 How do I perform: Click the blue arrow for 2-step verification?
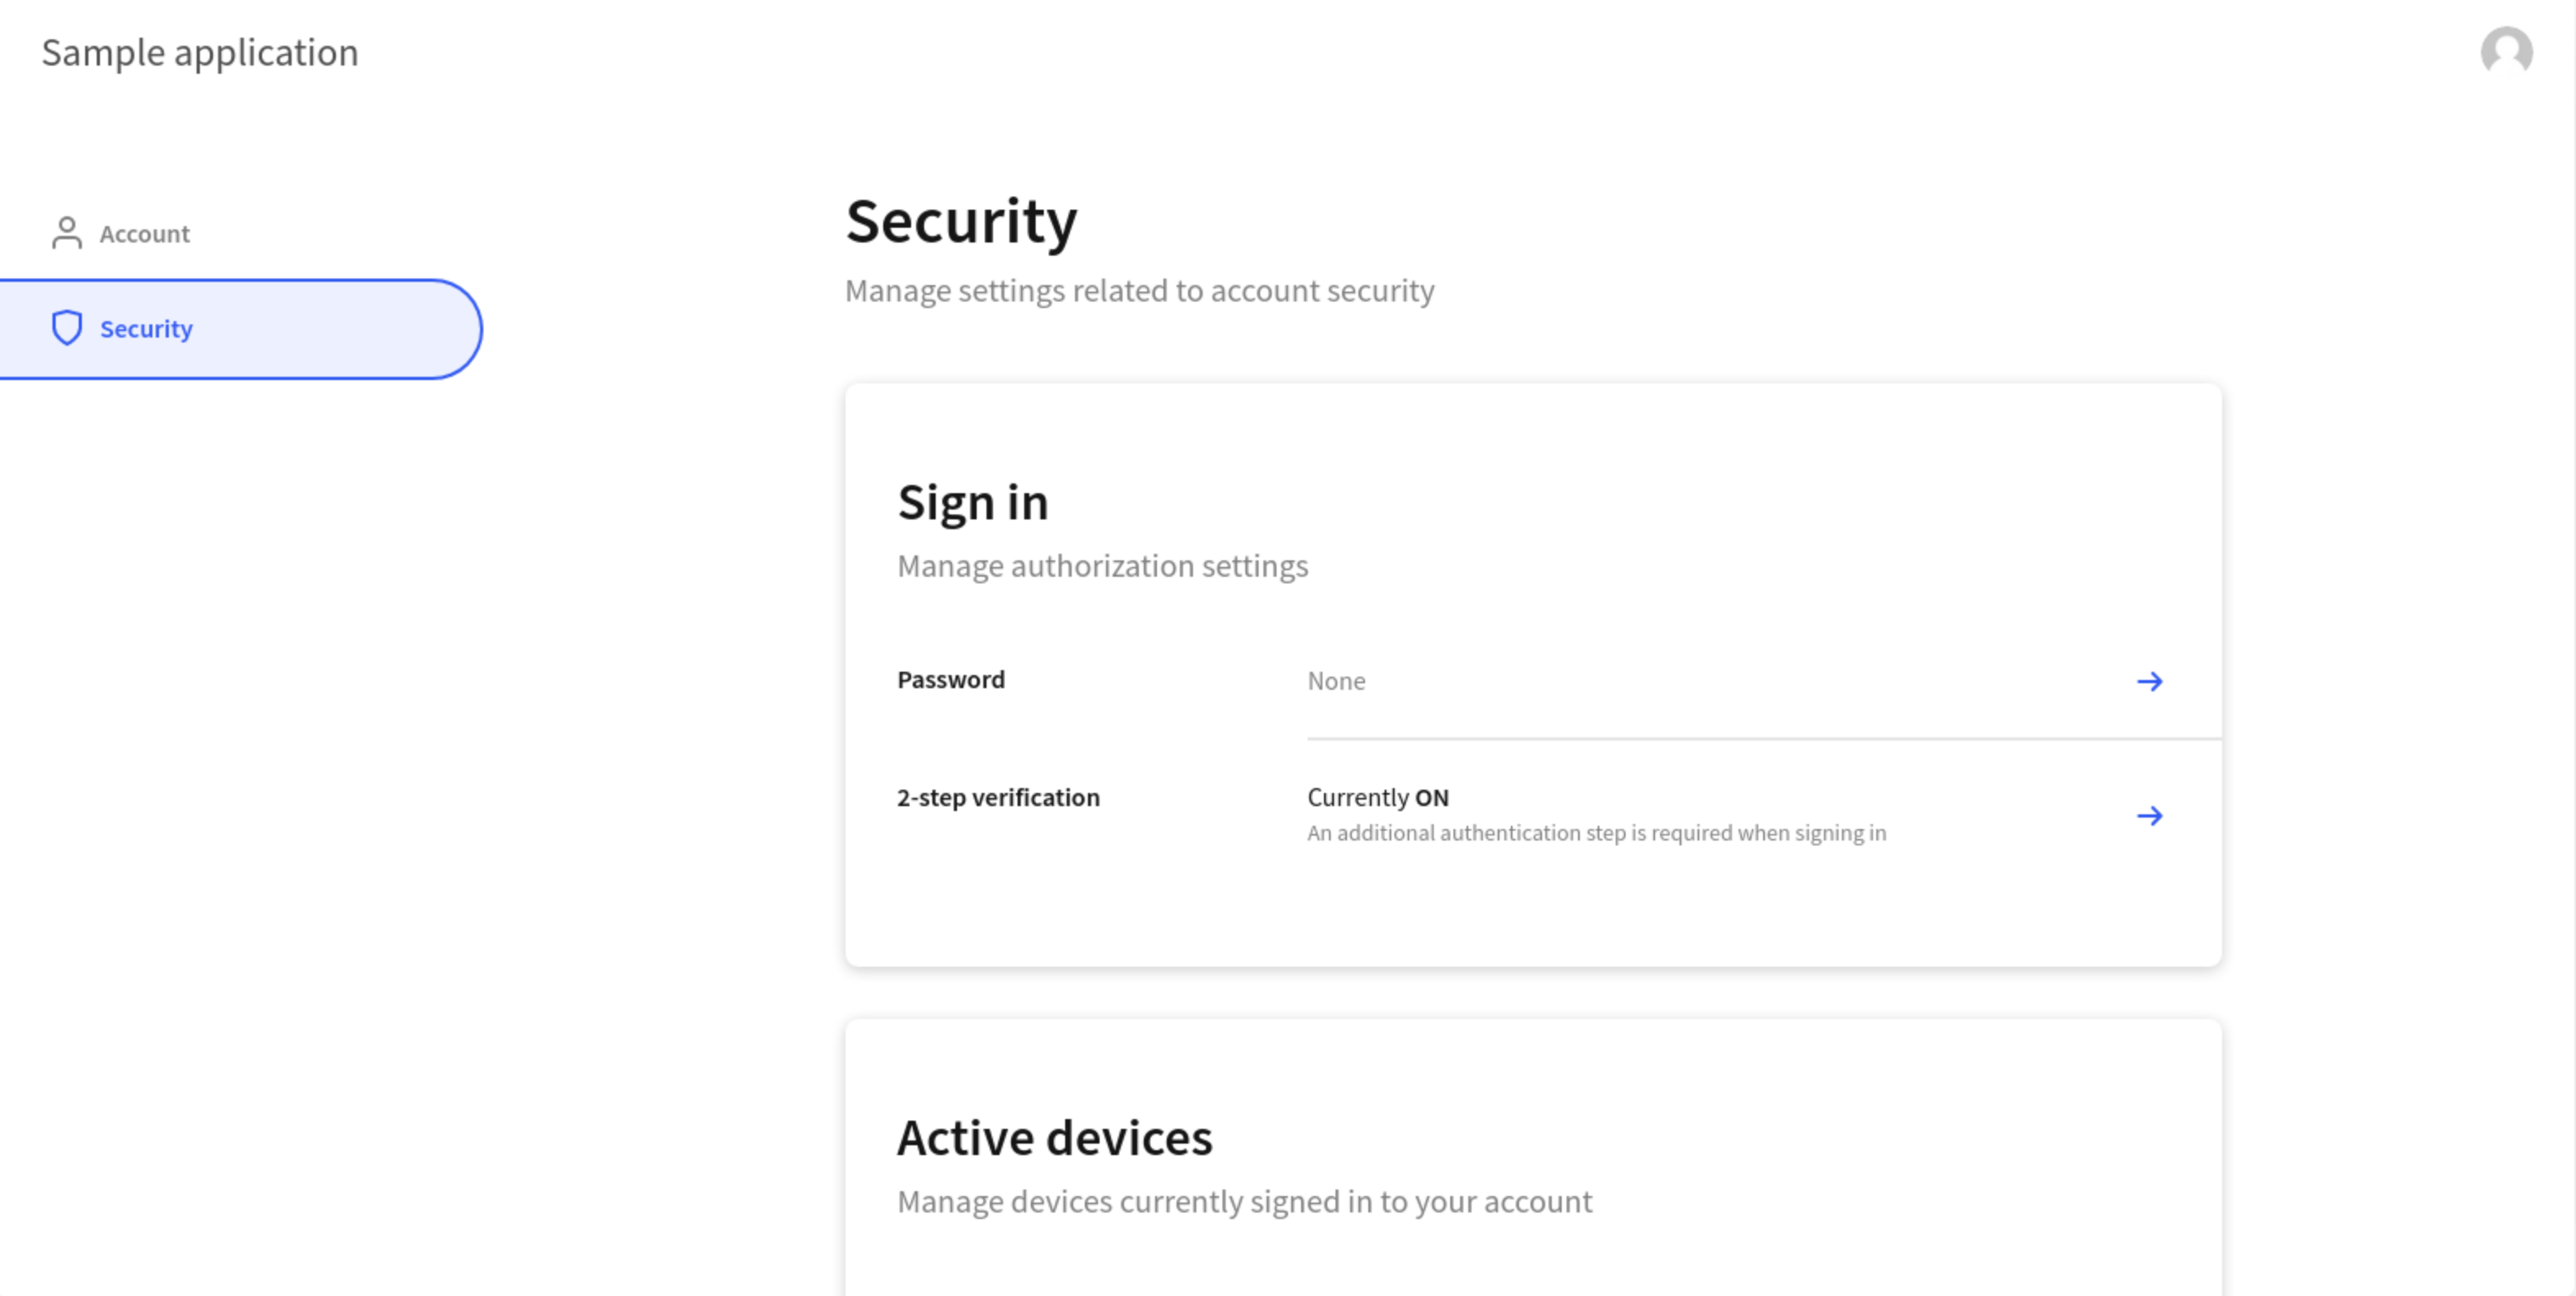(x=2149, y=816)
